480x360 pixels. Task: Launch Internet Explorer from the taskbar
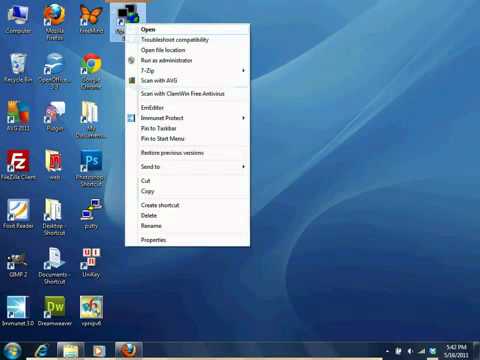pos(41,351)
